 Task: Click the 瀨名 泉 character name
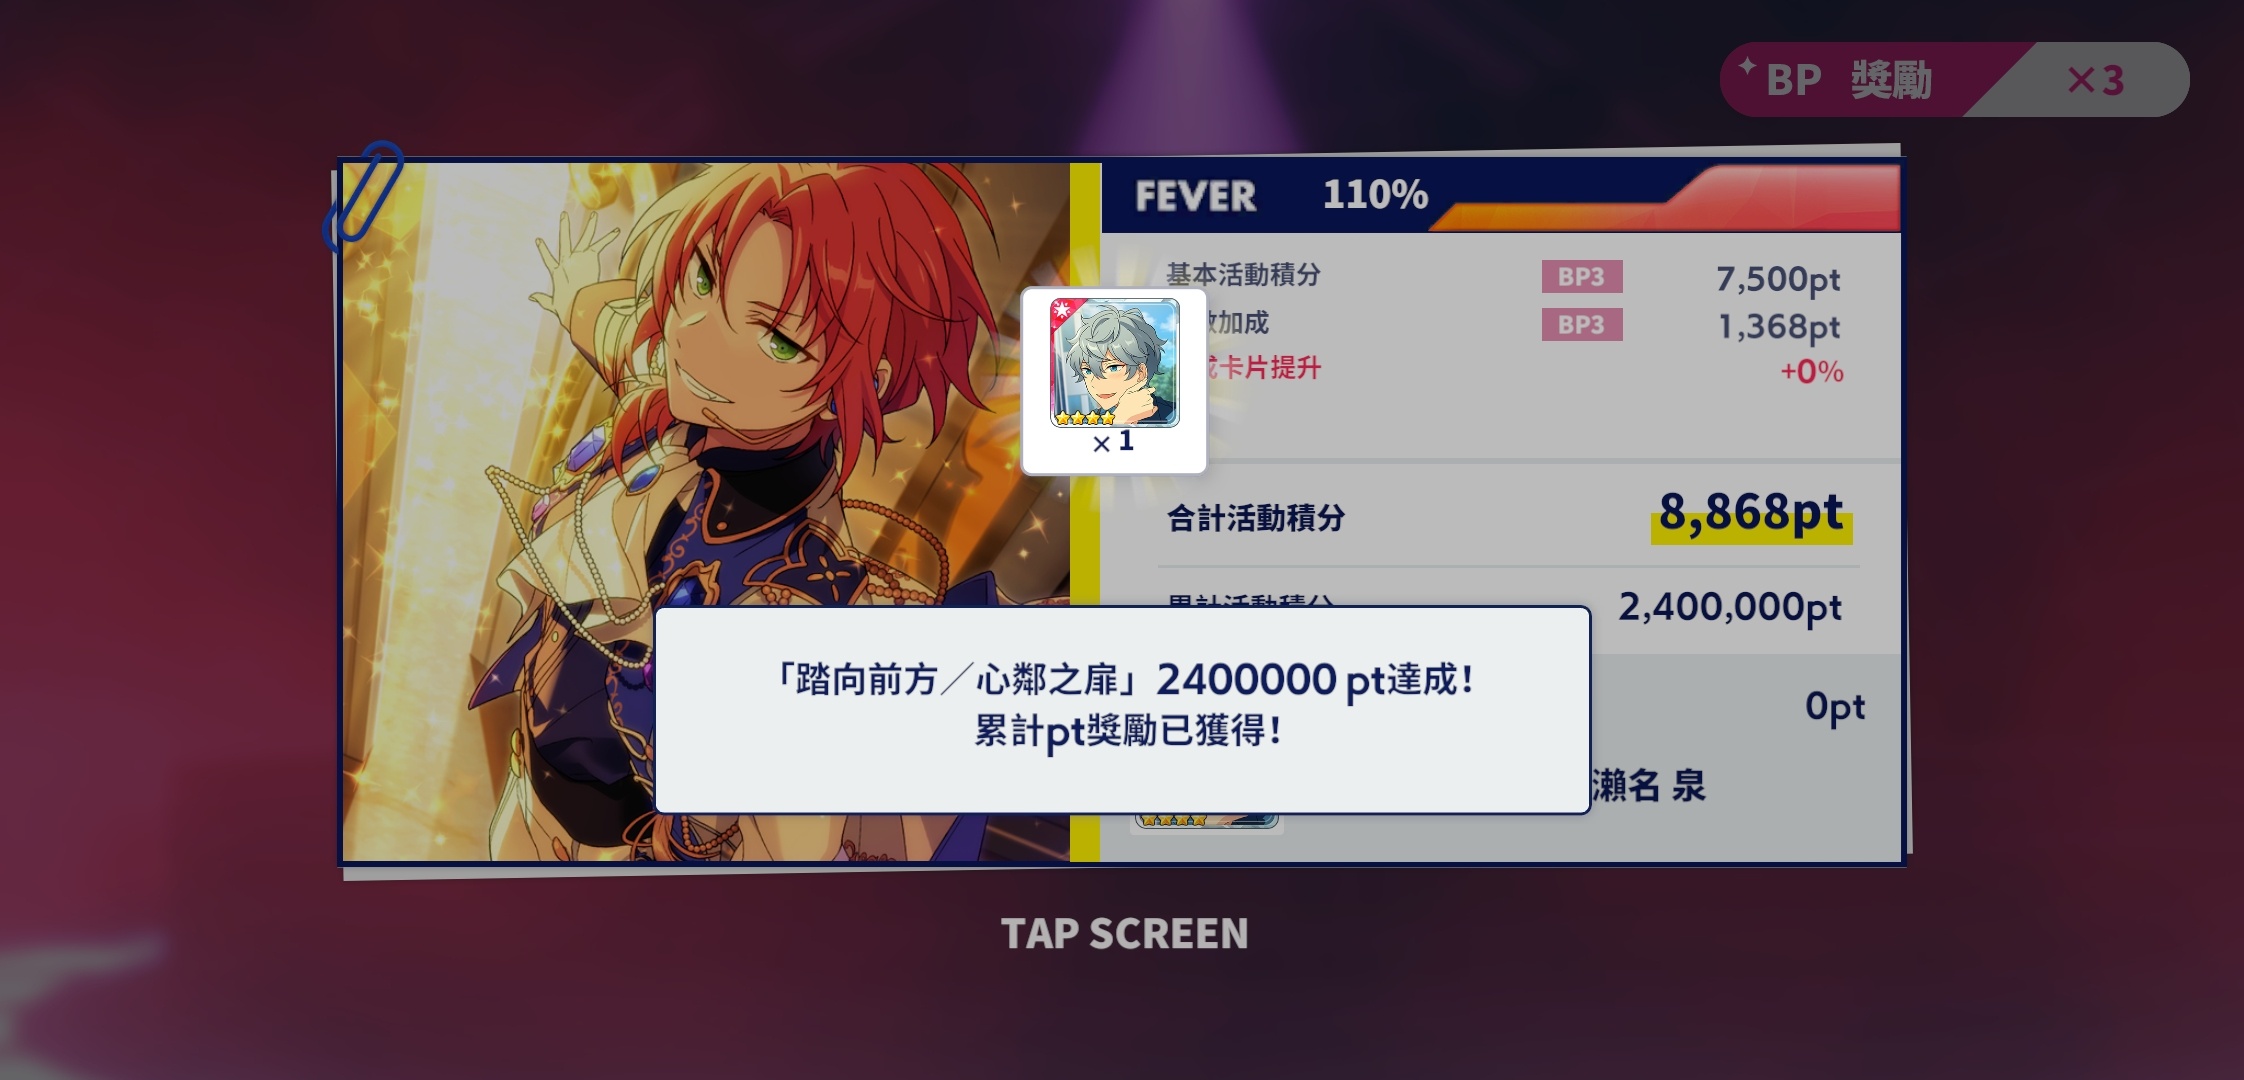[1648, 786]
